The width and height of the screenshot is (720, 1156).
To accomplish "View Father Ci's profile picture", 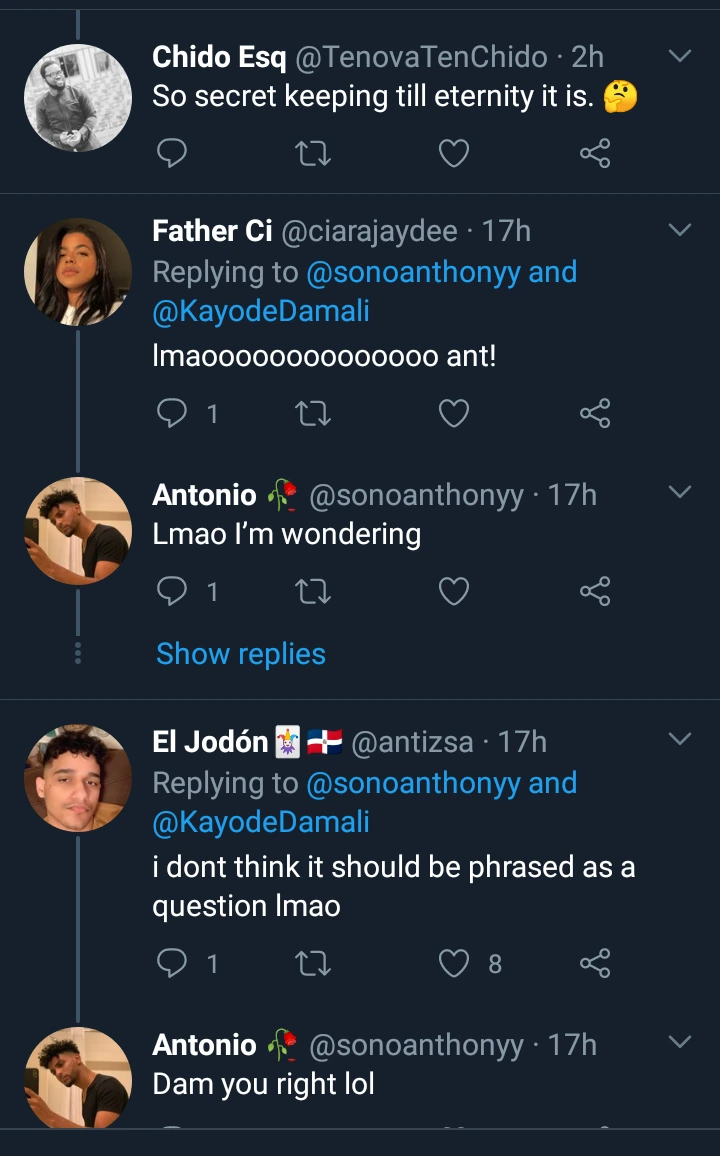I will coord(78,272).
